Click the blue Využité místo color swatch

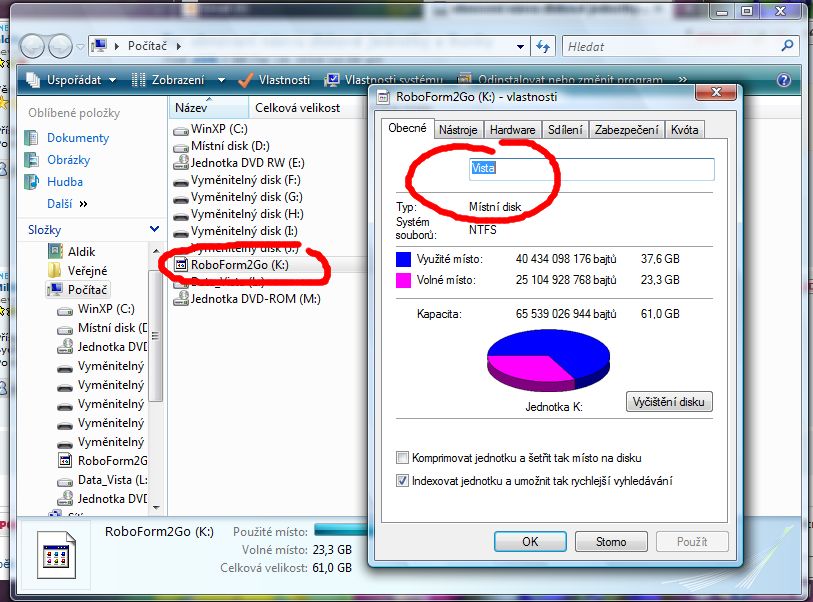coord(403,259)
